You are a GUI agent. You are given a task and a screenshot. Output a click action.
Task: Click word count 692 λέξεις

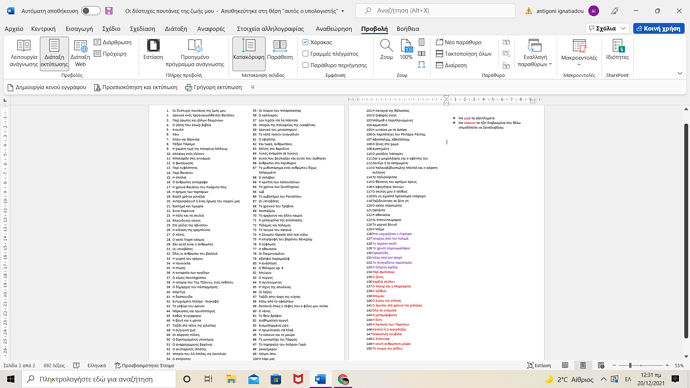click(x=54, y=366)
